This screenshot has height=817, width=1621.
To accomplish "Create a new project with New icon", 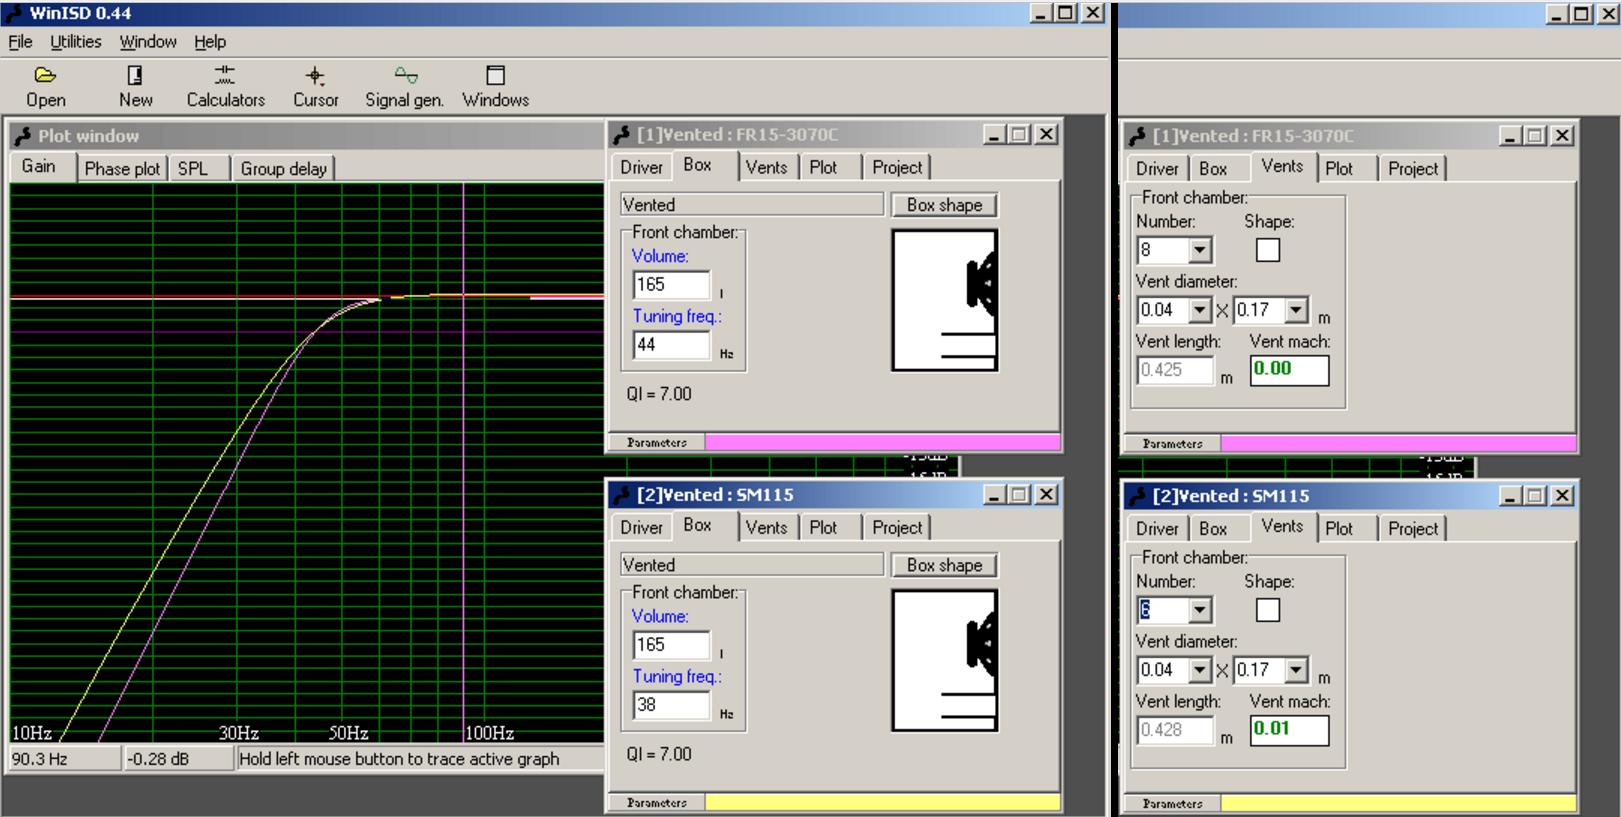I will [135, 75].
